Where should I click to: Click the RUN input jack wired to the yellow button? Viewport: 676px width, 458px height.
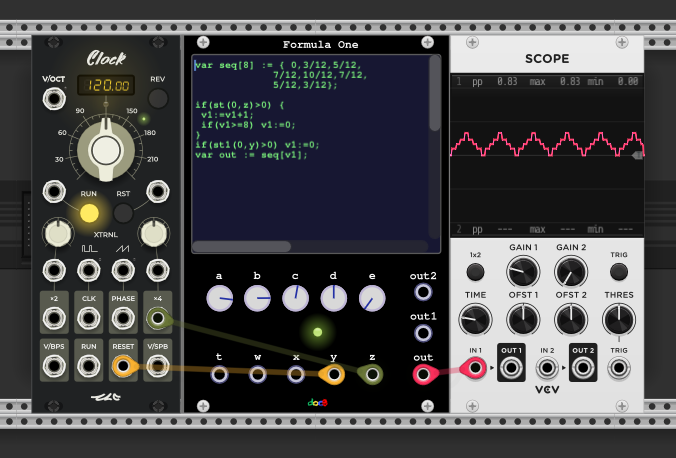[x=54, y=191]
